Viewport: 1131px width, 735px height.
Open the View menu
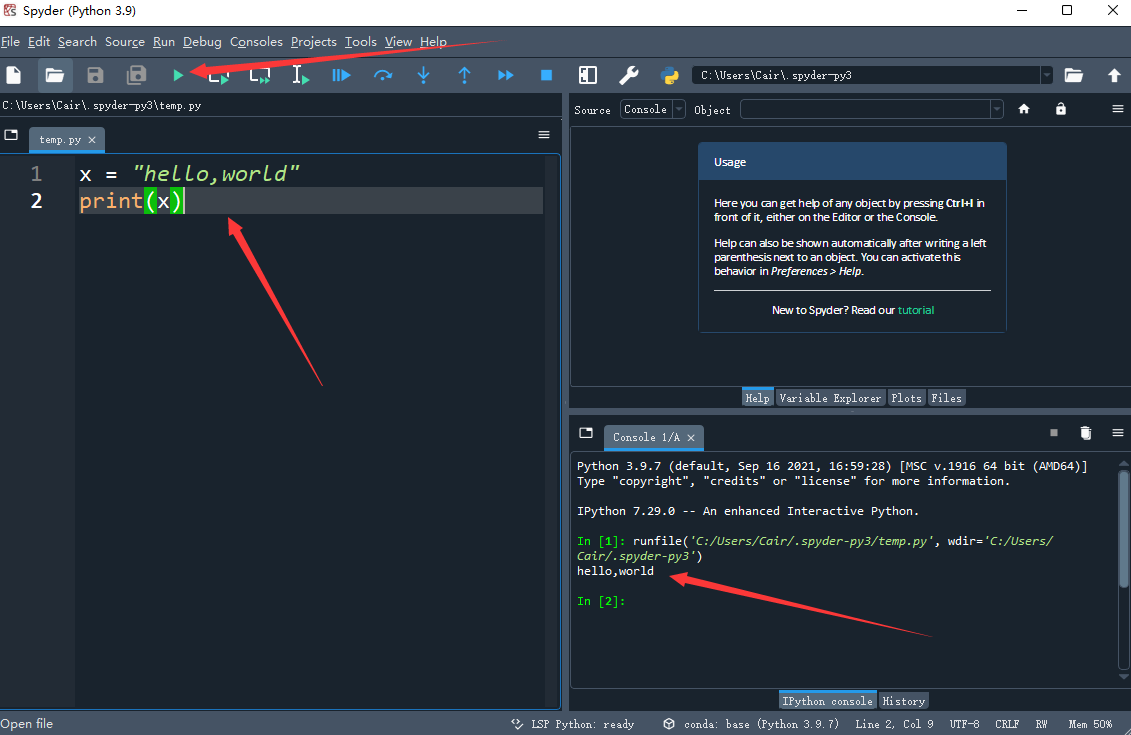398,42
